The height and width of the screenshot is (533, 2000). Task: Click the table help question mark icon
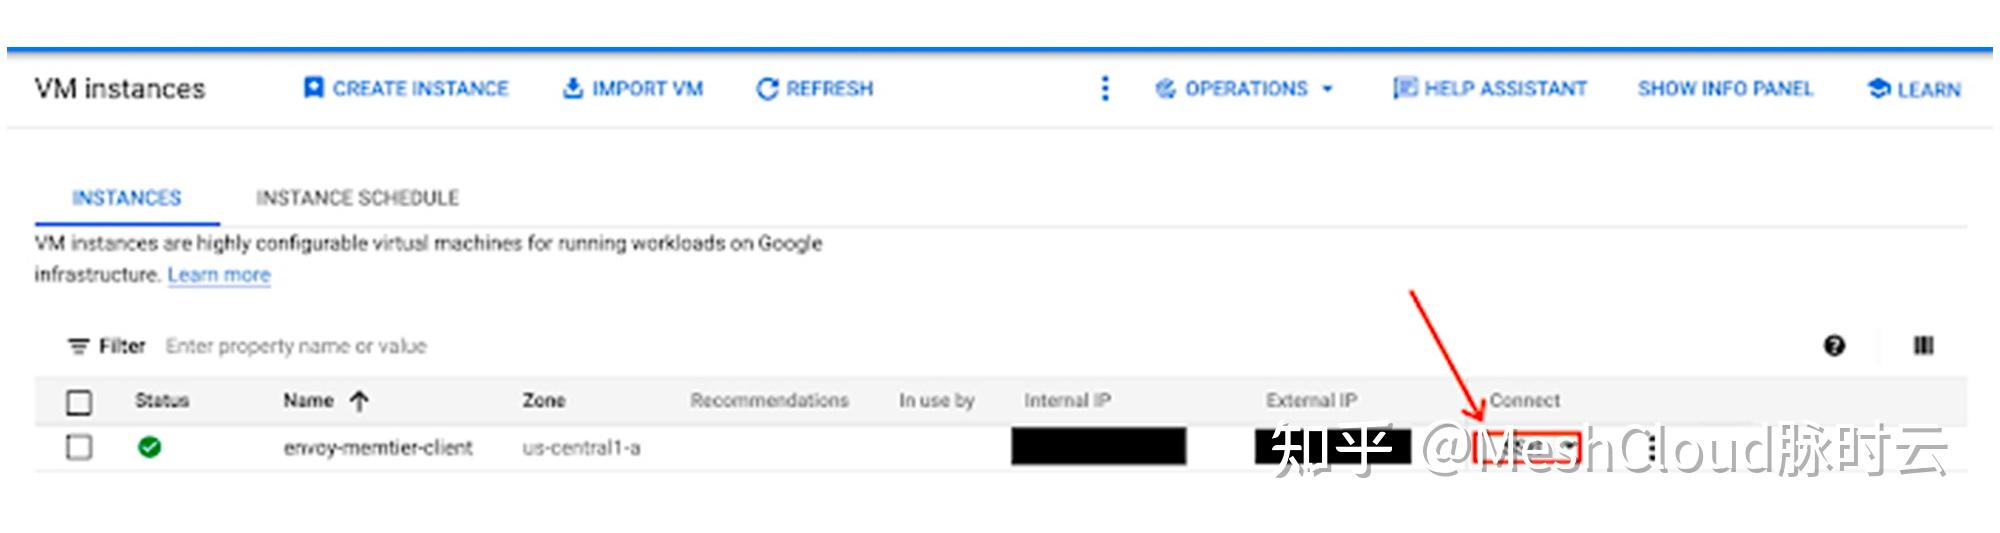point(1834,346)
